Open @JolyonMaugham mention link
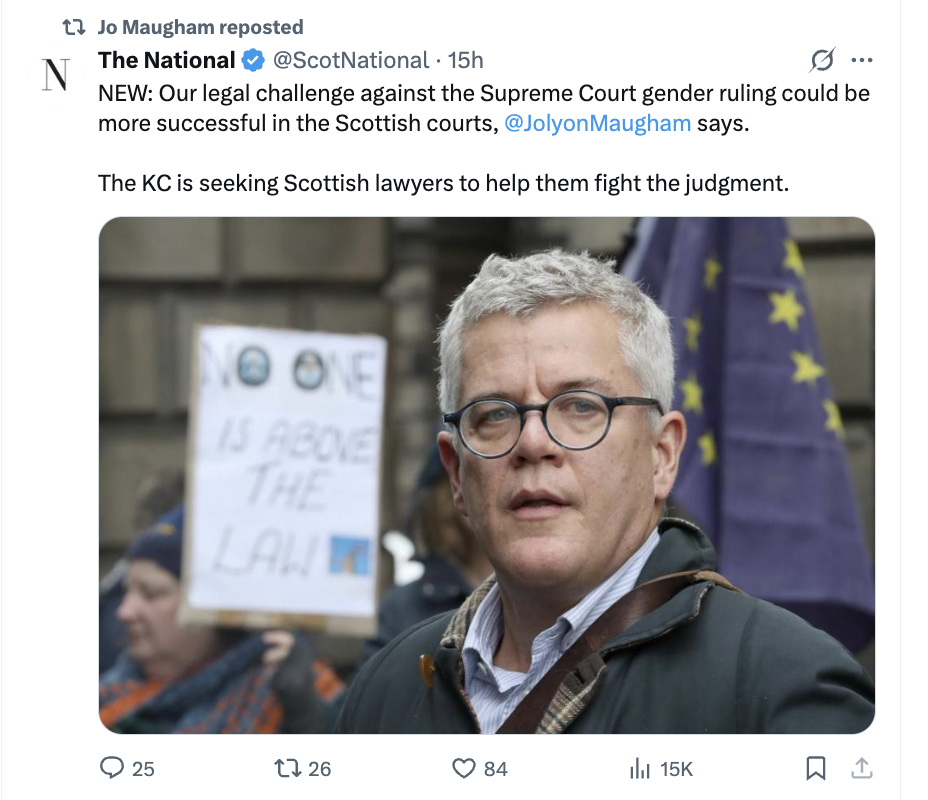The width and height of the screenshot is (928, 800). (x=597, y=123)
